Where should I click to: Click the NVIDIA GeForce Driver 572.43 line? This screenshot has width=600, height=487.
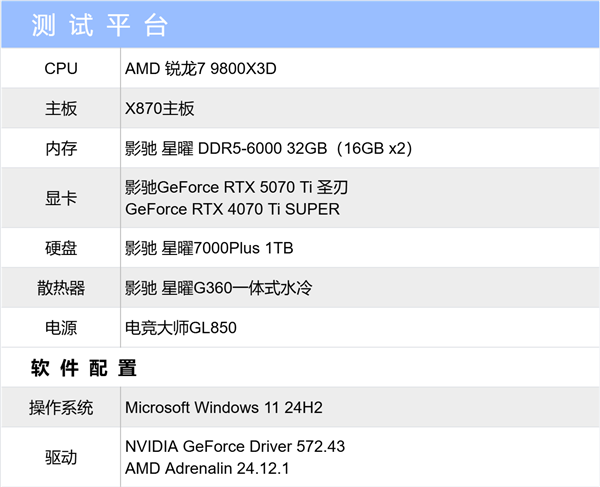[x=235, y=446]
